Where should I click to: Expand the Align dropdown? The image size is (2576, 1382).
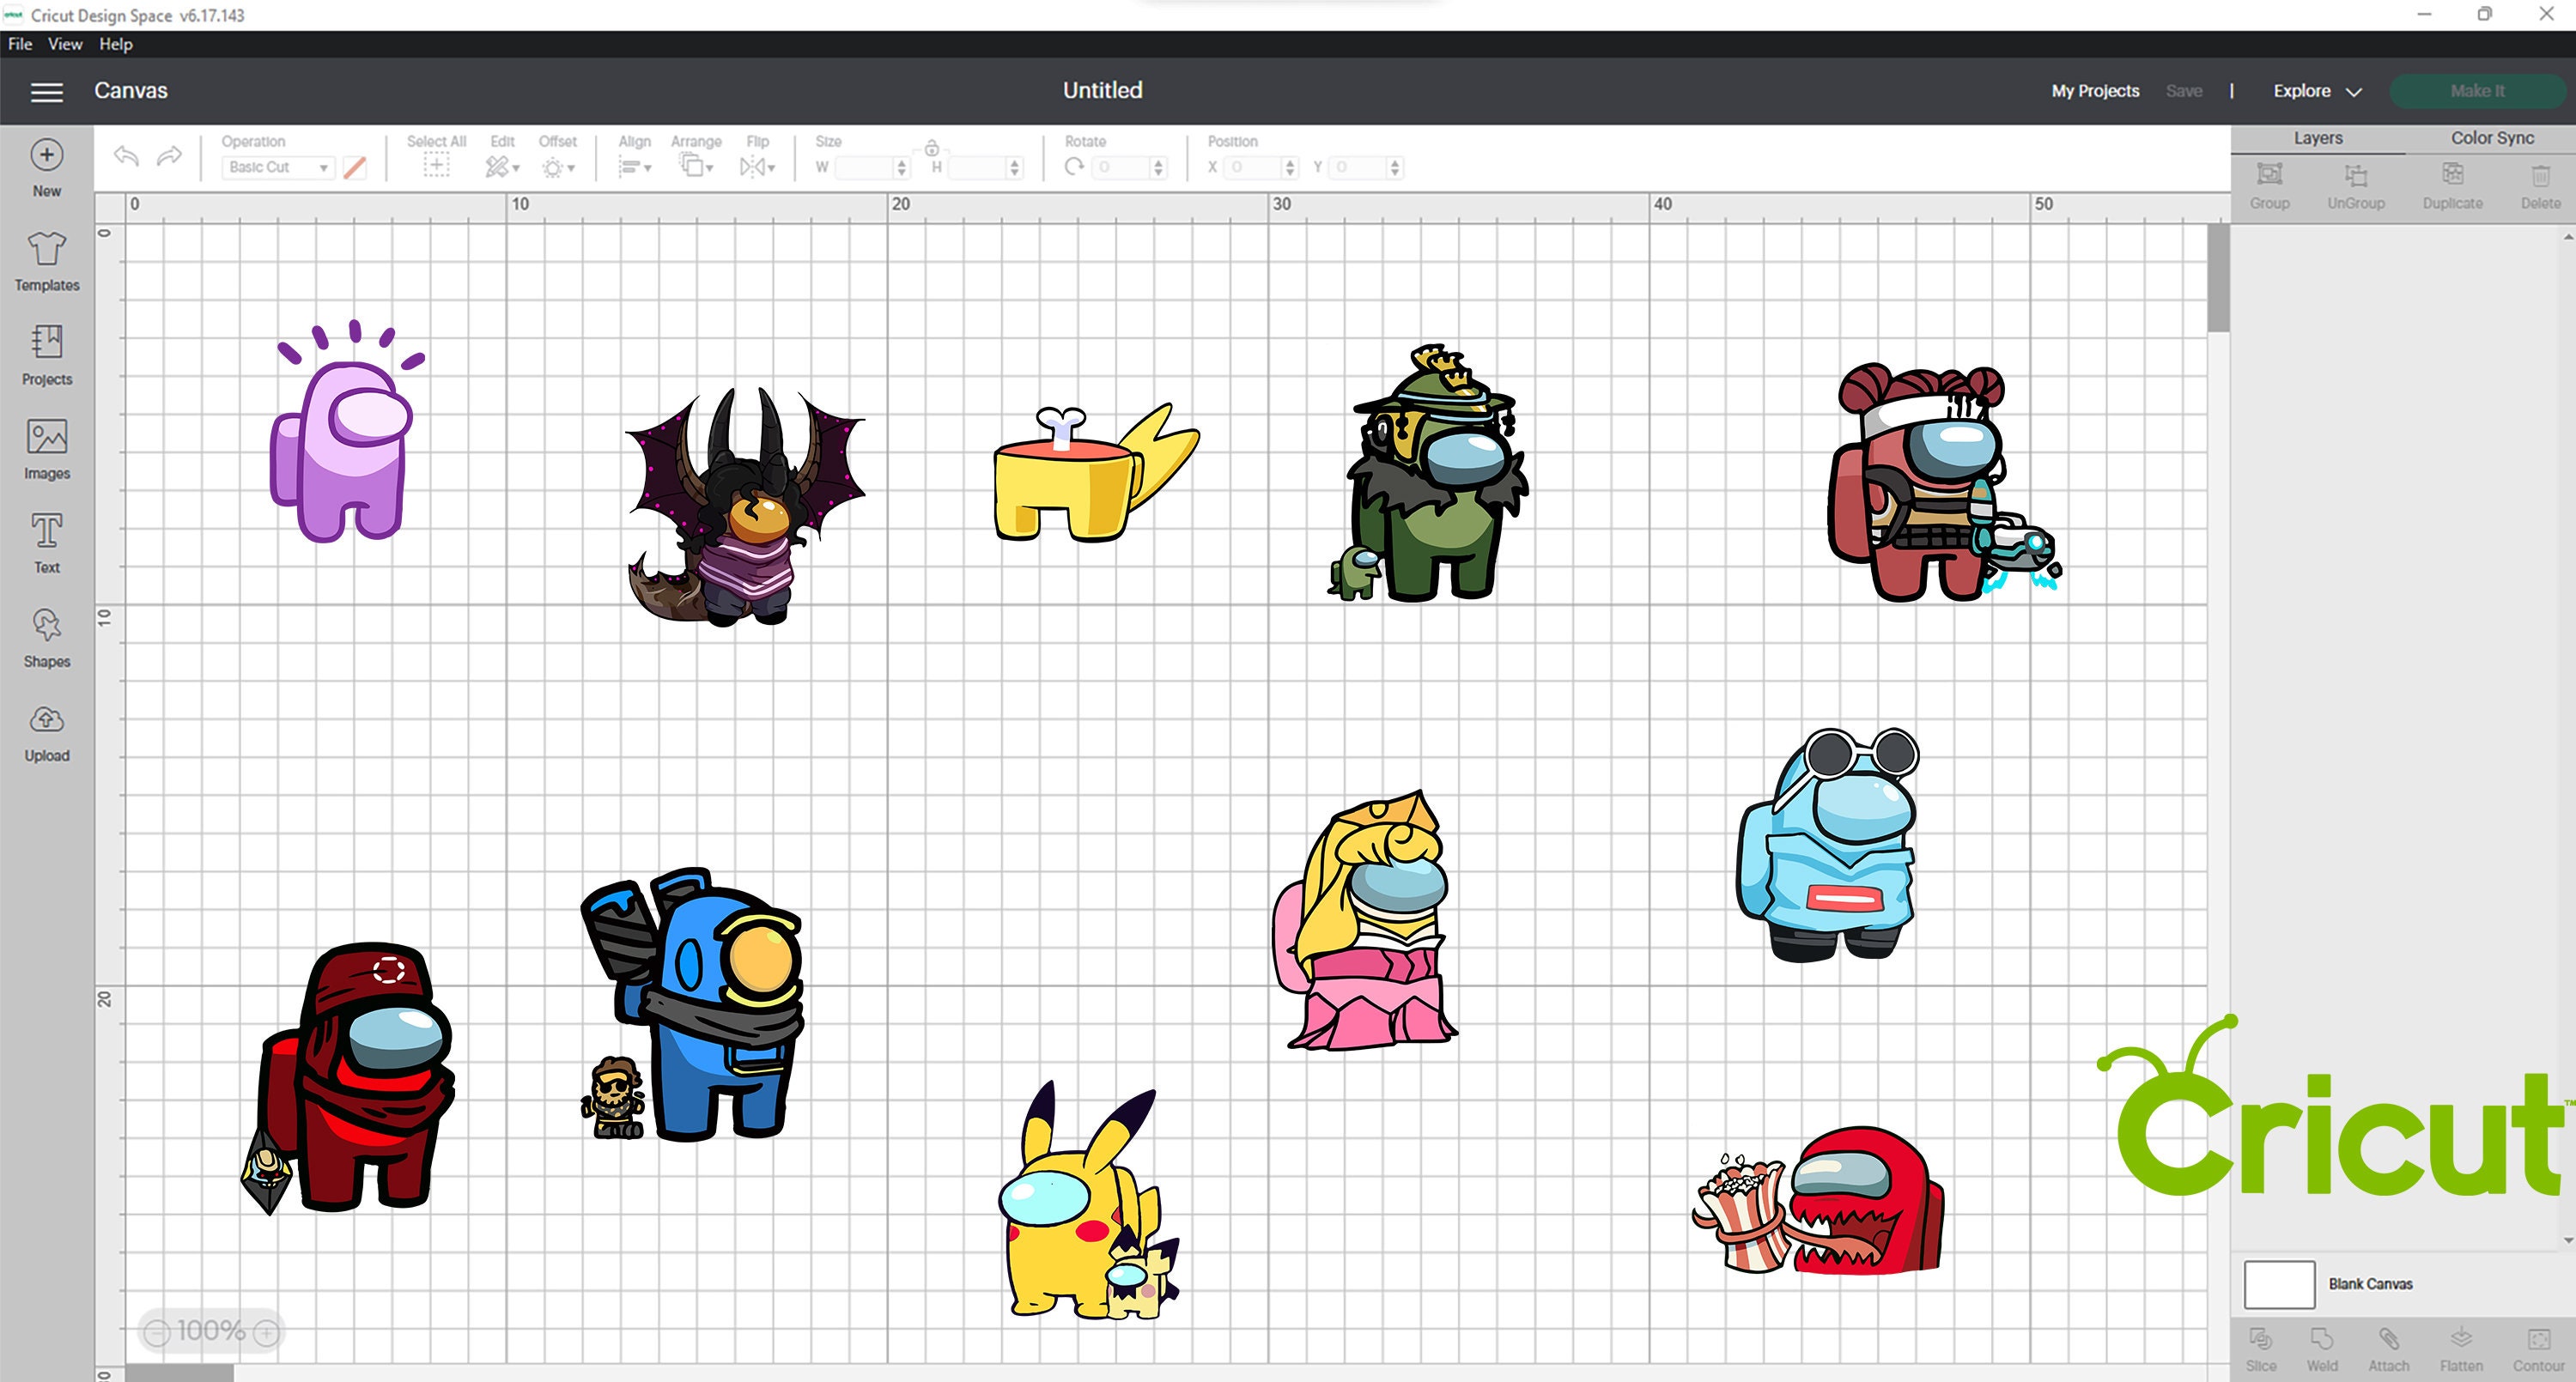click(x=634, y=167)
